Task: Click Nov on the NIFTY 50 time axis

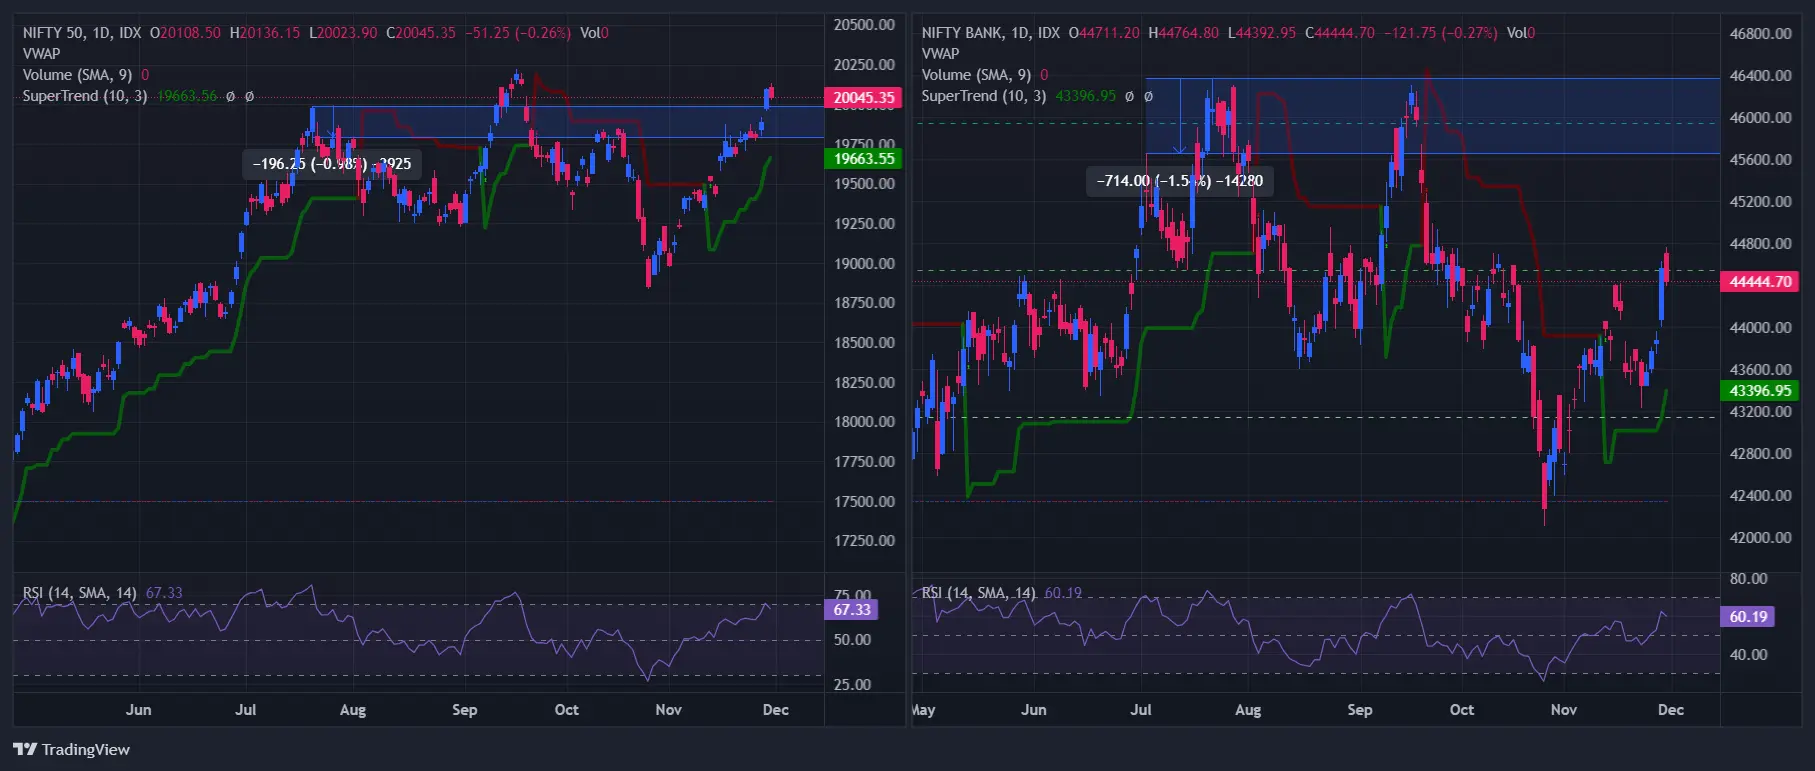Action: 669,710
